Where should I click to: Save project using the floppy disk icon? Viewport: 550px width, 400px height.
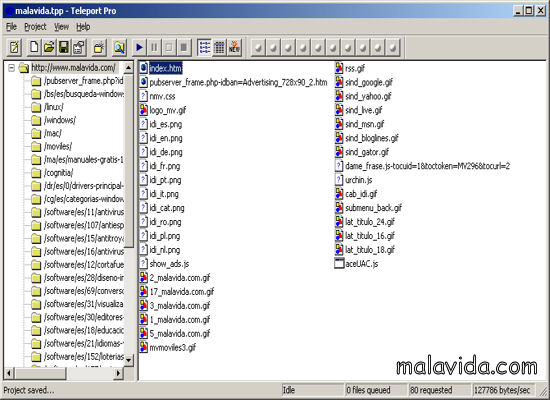coord(64,47)
